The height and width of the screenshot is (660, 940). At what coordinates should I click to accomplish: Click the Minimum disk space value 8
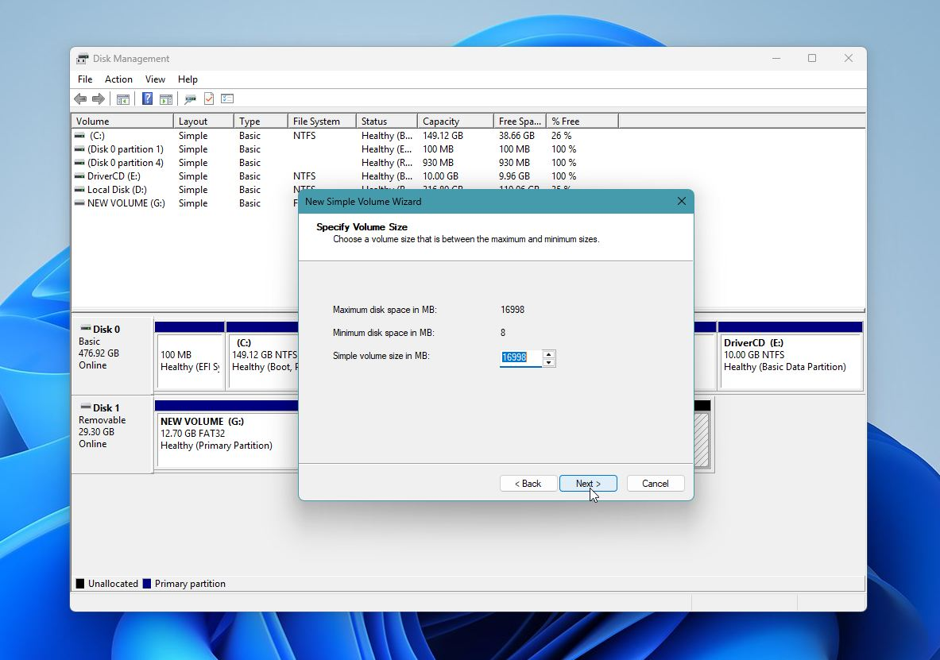(503, 333)
